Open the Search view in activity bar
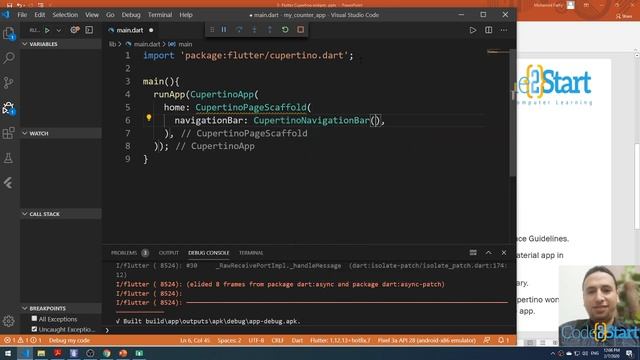Image resolution: width=640 pixels, height=360 pixels. tap(9, 58)
